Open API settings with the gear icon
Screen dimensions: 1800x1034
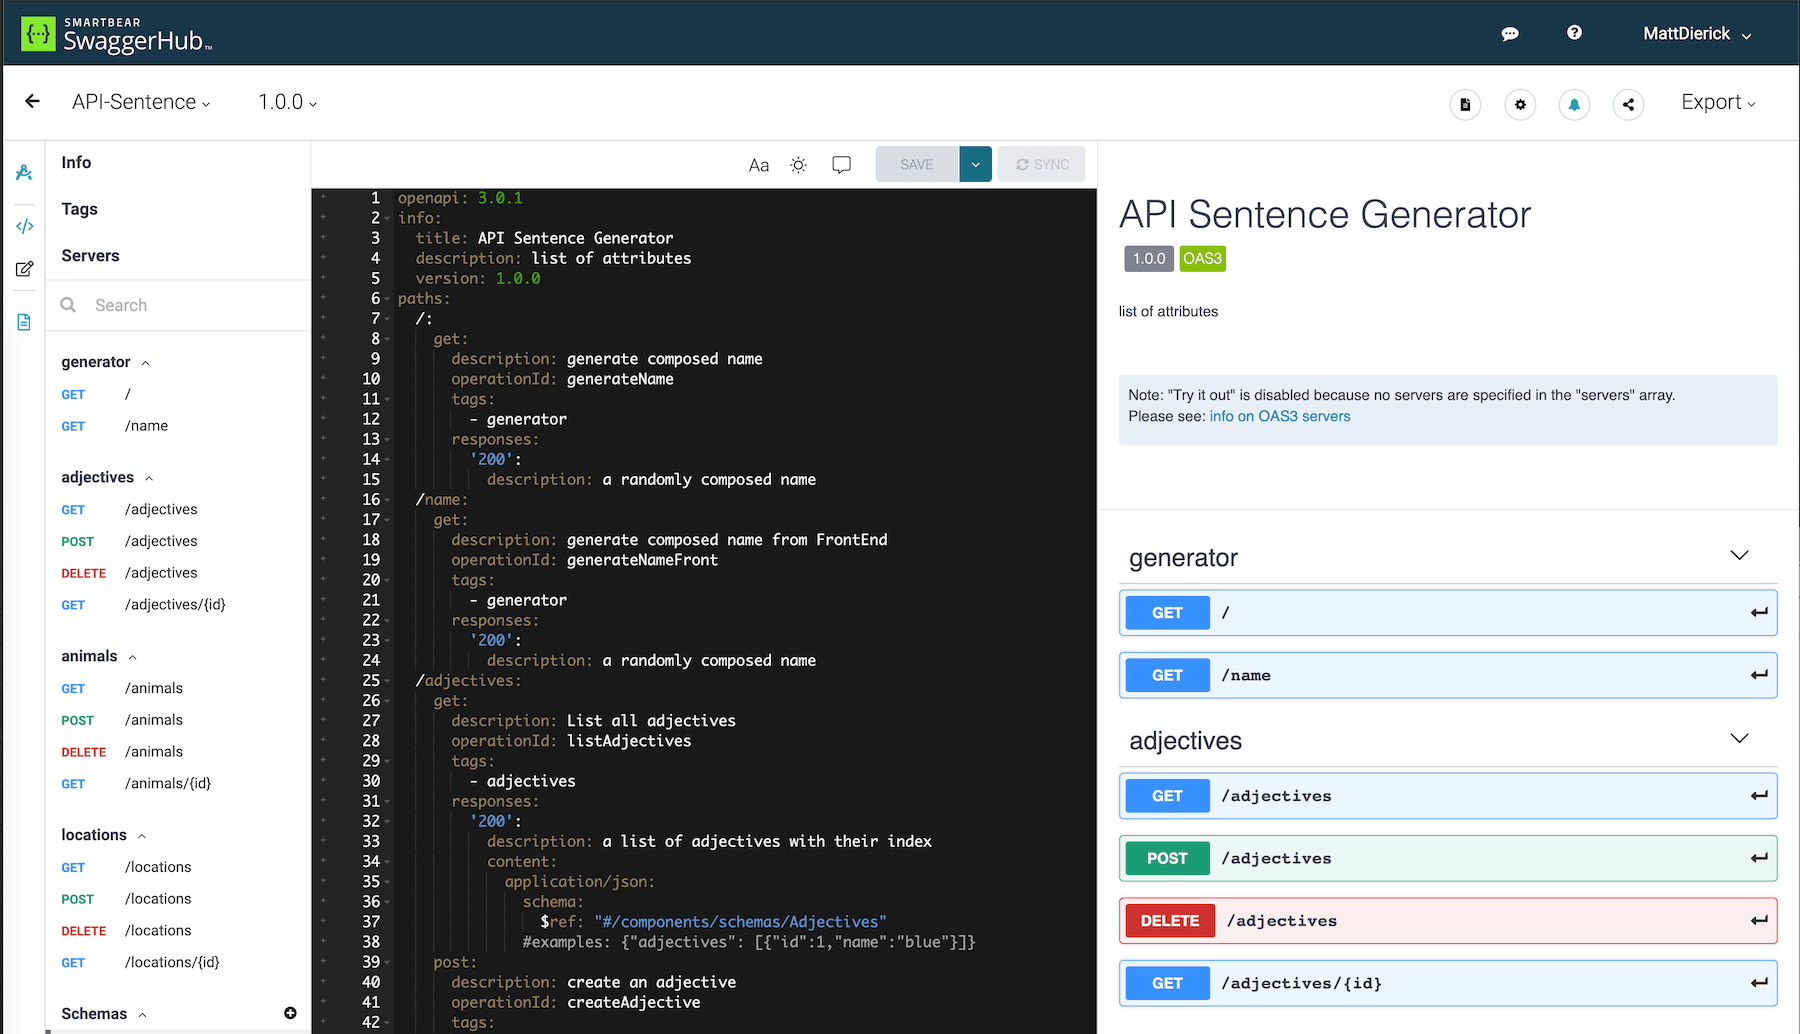tap(1520, 104)
